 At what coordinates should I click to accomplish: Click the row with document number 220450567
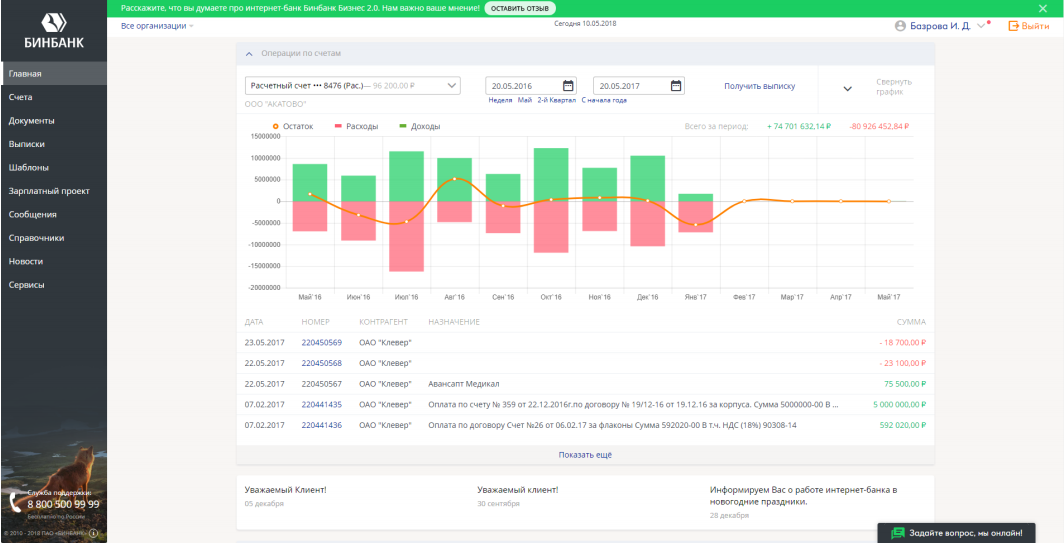[585, 384]
